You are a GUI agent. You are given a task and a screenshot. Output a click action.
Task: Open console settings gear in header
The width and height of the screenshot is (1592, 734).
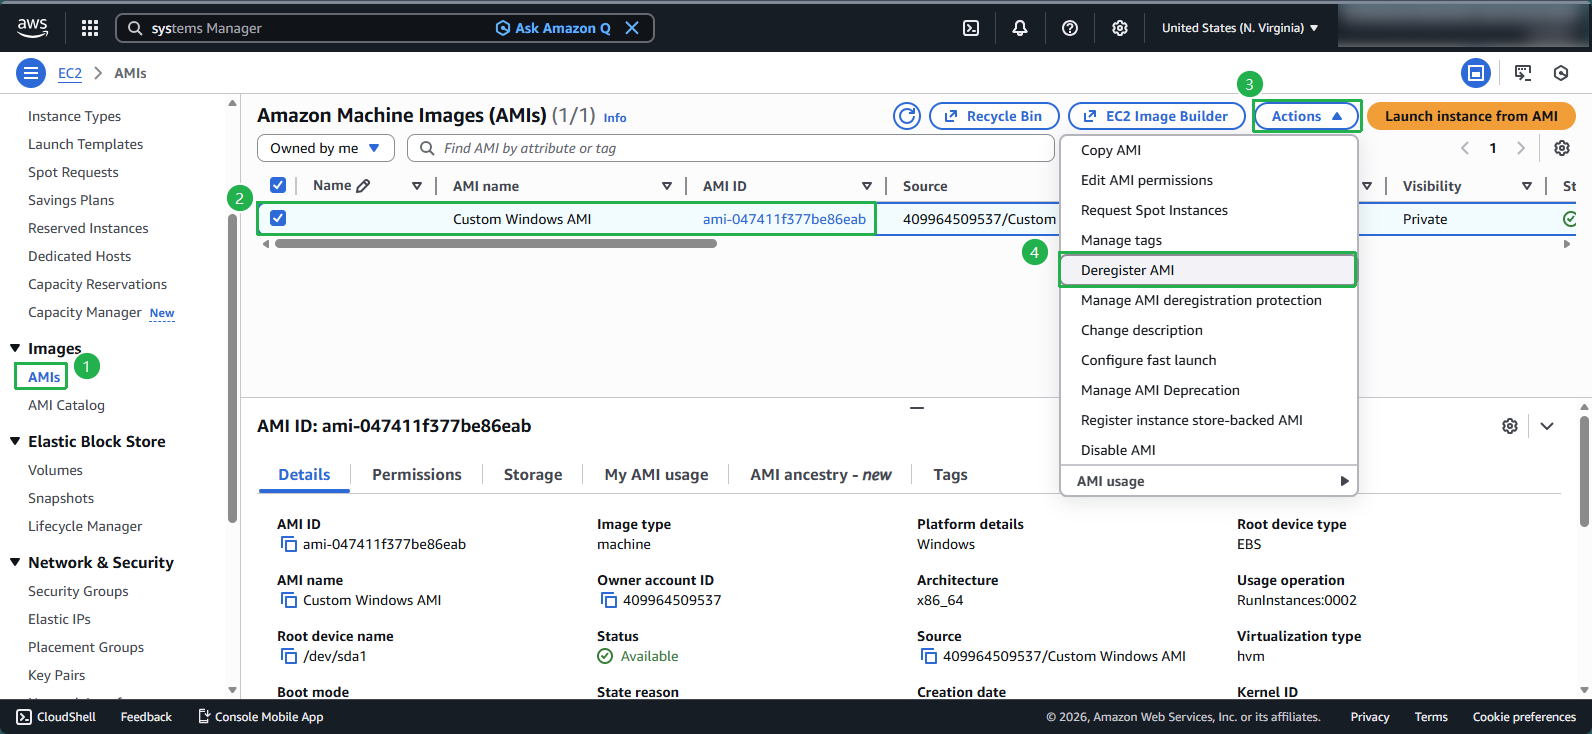pyautogui.click(x=1120, y=28)
